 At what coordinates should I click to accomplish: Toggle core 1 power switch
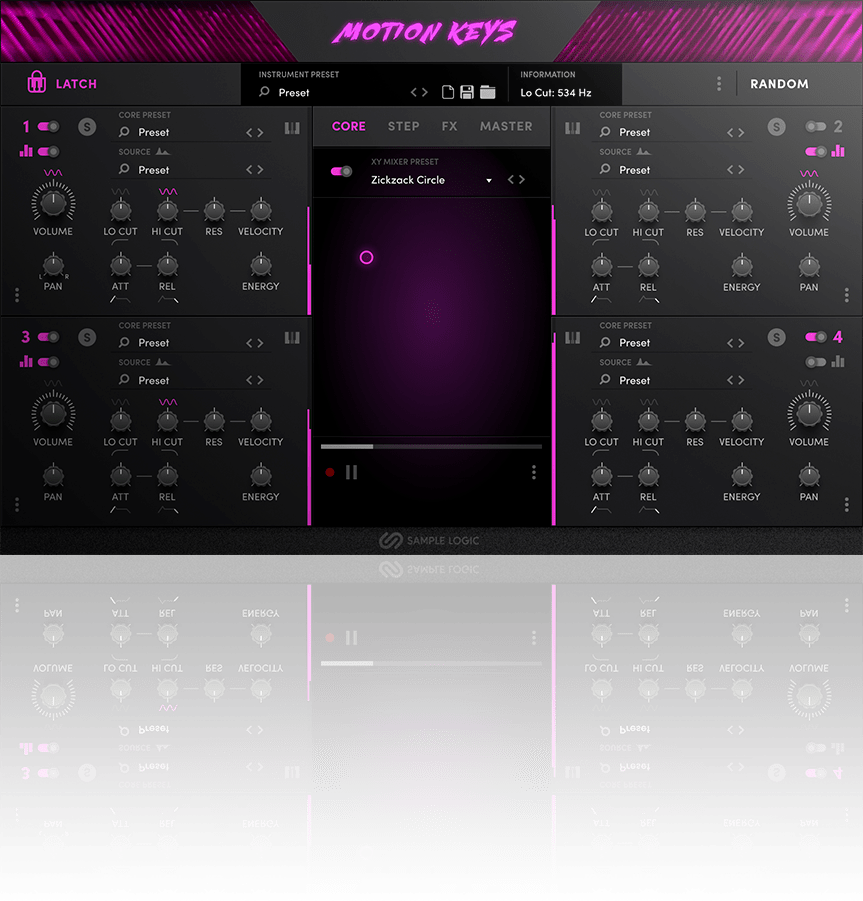[49, 126]
